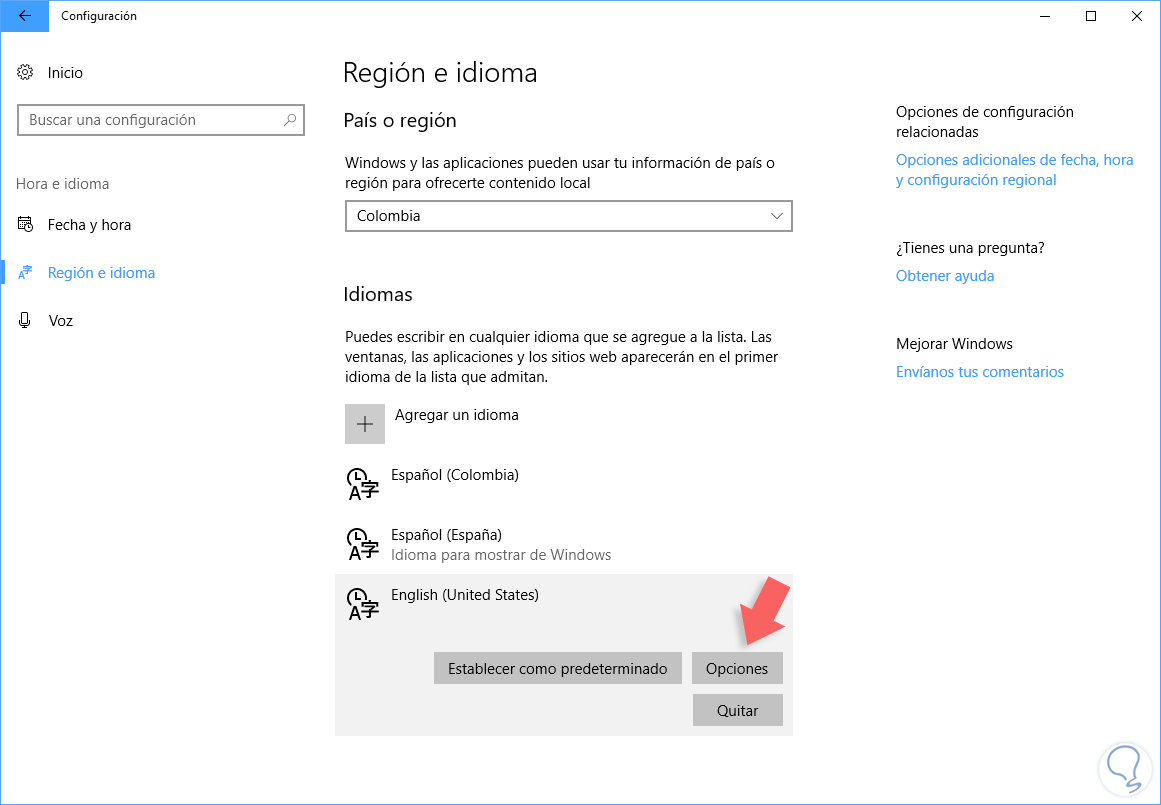Click the Español (España) language icon
Image resolution: width=1161 pixels, height=805 pixels.
363,544
